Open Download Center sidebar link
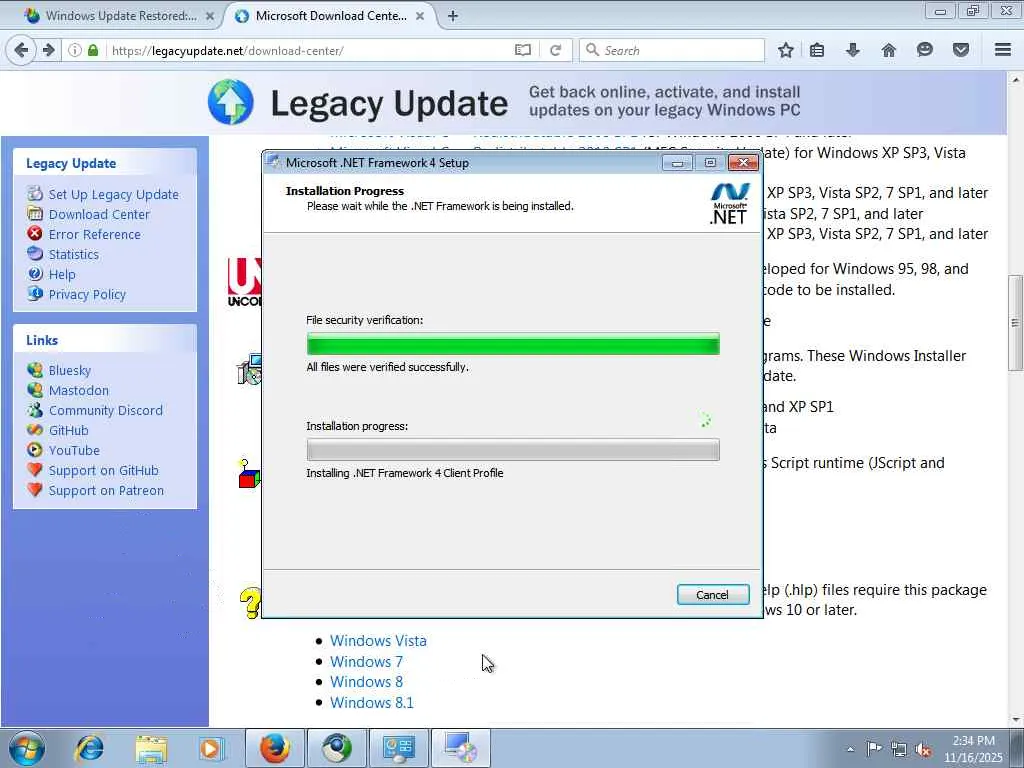1024x768 pixels. click(x=99, y=214)
